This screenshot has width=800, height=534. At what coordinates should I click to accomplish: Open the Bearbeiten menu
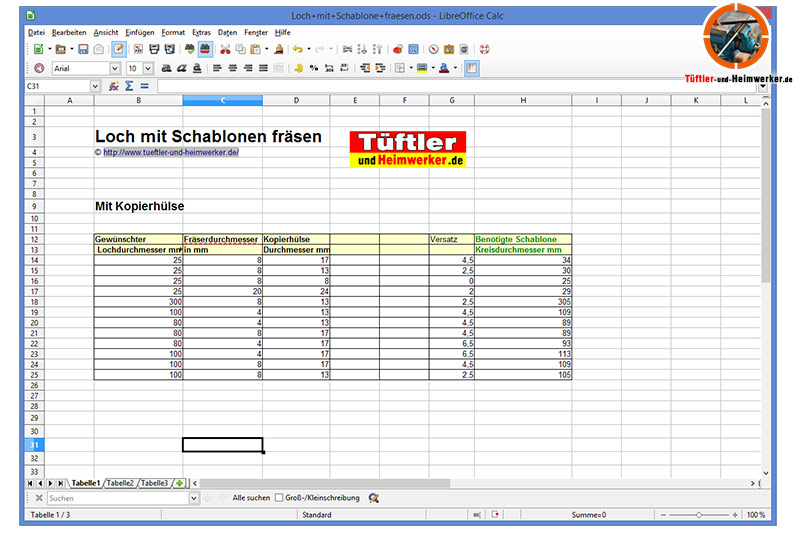69,33
